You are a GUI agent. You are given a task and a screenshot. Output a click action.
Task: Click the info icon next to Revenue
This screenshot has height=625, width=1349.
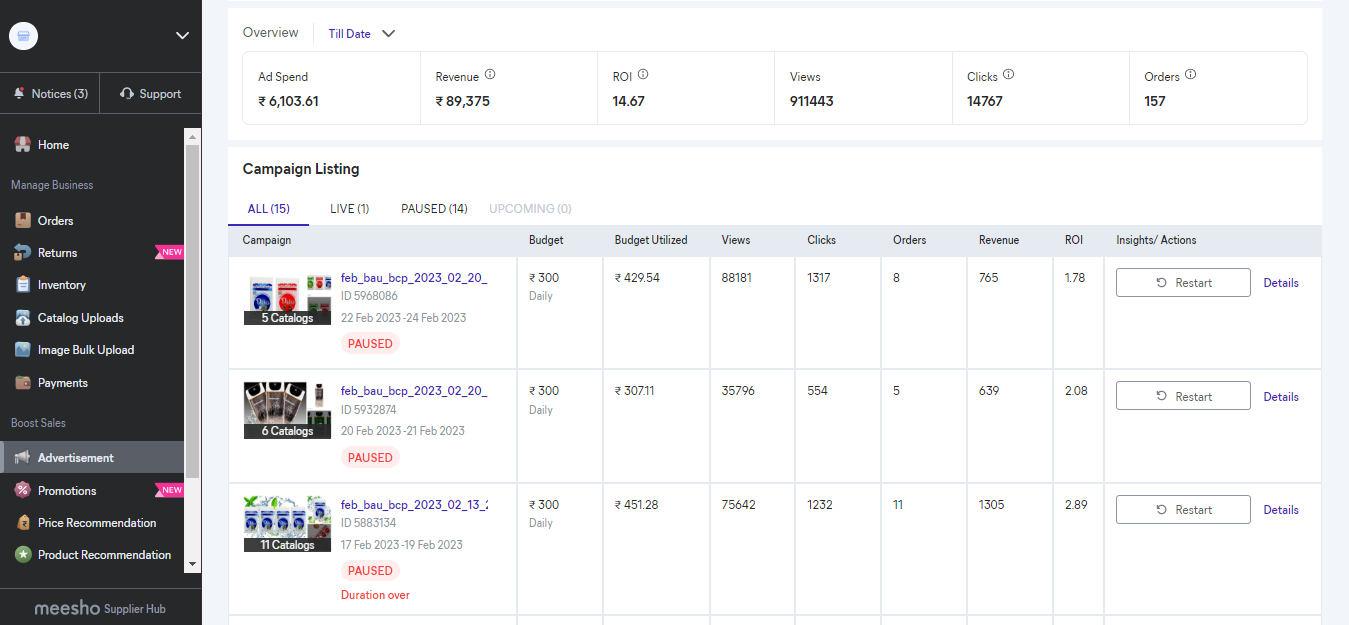[490, 73]
